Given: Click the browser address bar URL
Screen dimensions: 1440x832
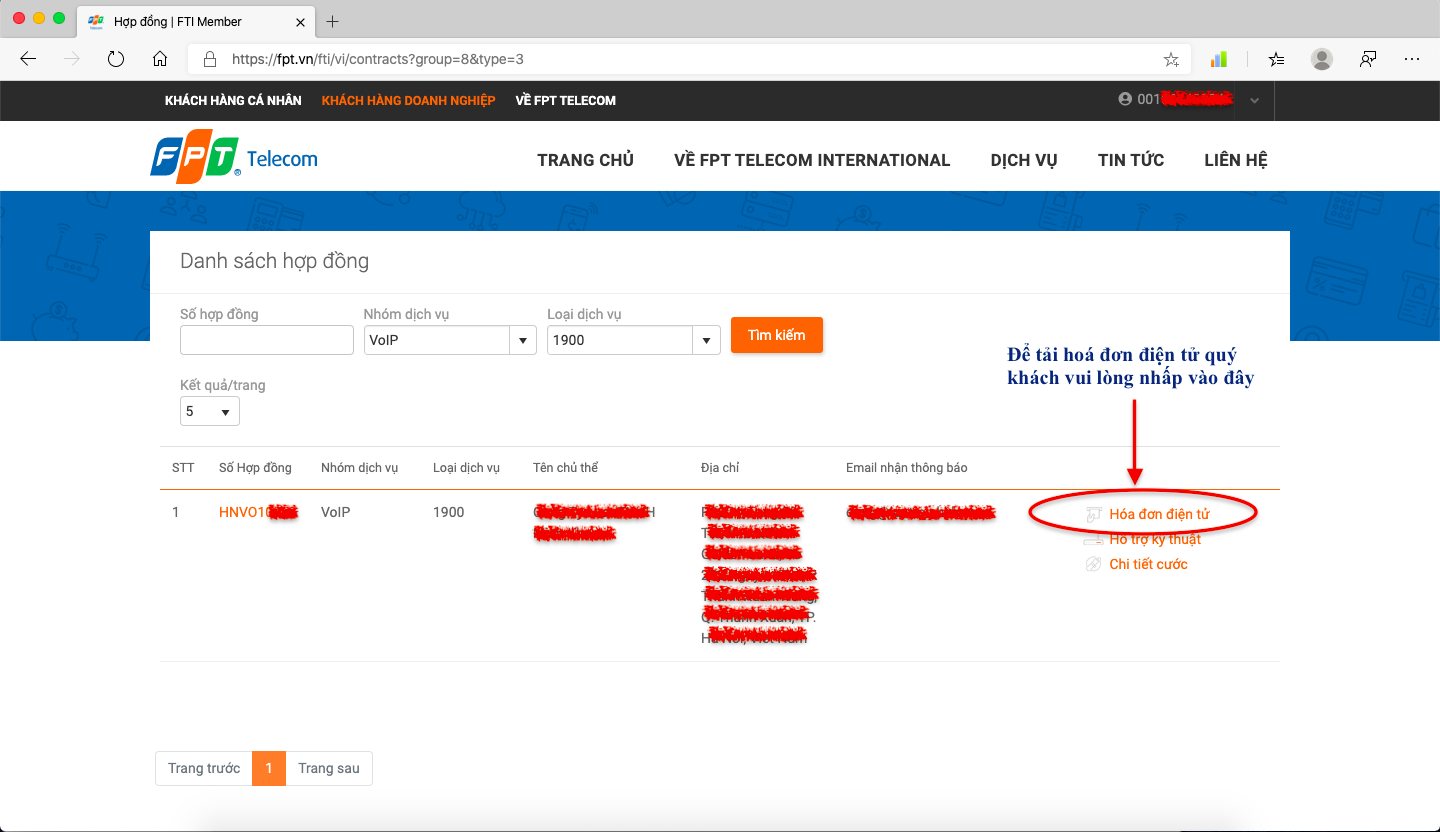Looking at the screenshot, I should point(378,59).
